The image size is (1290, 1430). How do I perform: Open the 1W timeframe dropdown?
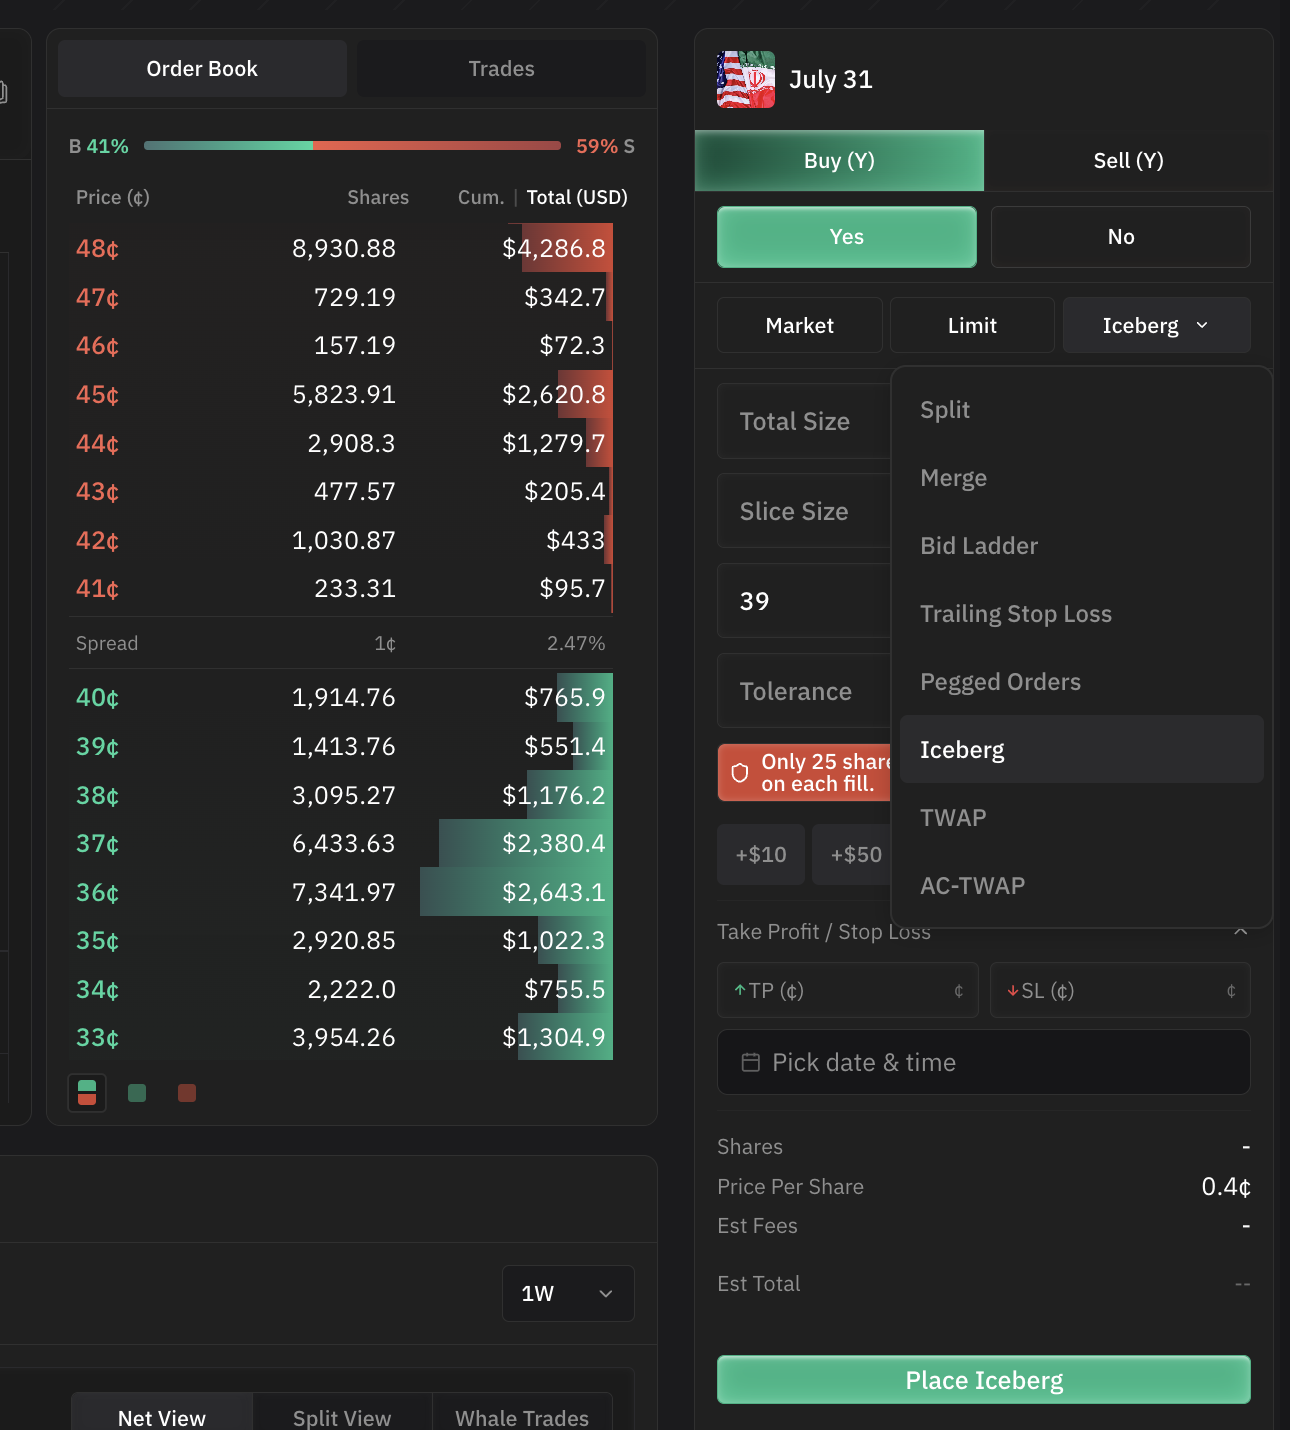tap(568, 1293)
